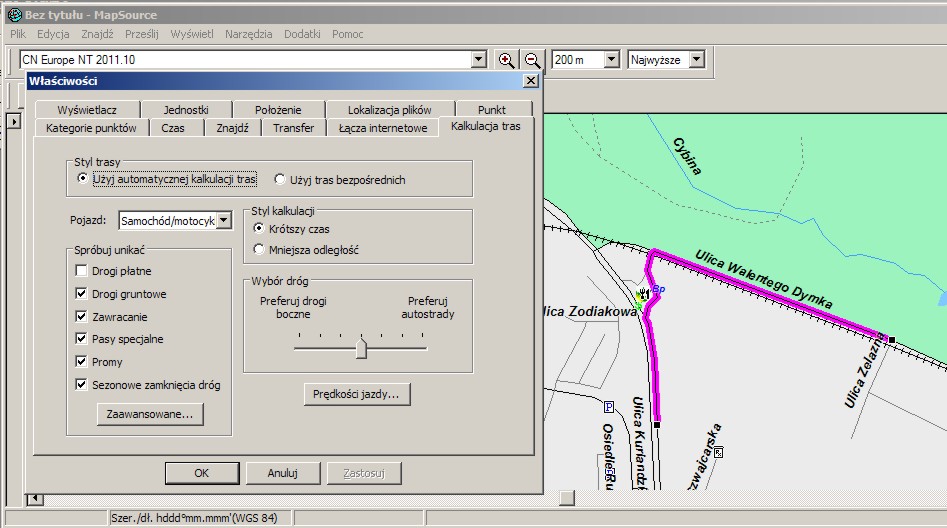
Task: Uncheck the Promy checkbox
Action: (81, 362)
